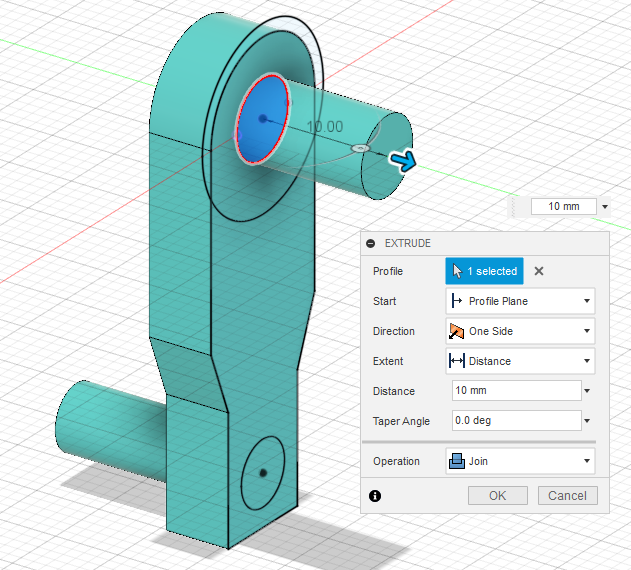Expand the Taper Angle dropdown arrow
The width and height of the screenshot is (631, 570).
point(587,421)
